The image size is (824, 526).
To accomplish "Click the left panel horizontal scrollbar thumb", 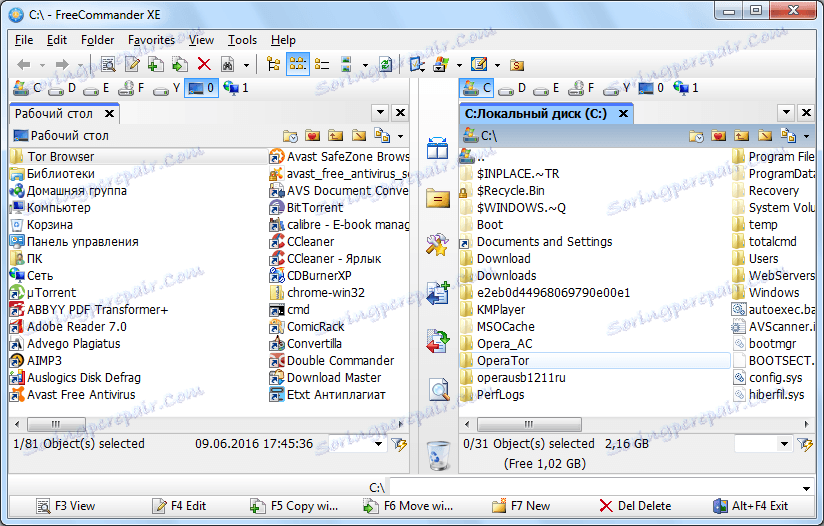I will (x=56, y=424).
